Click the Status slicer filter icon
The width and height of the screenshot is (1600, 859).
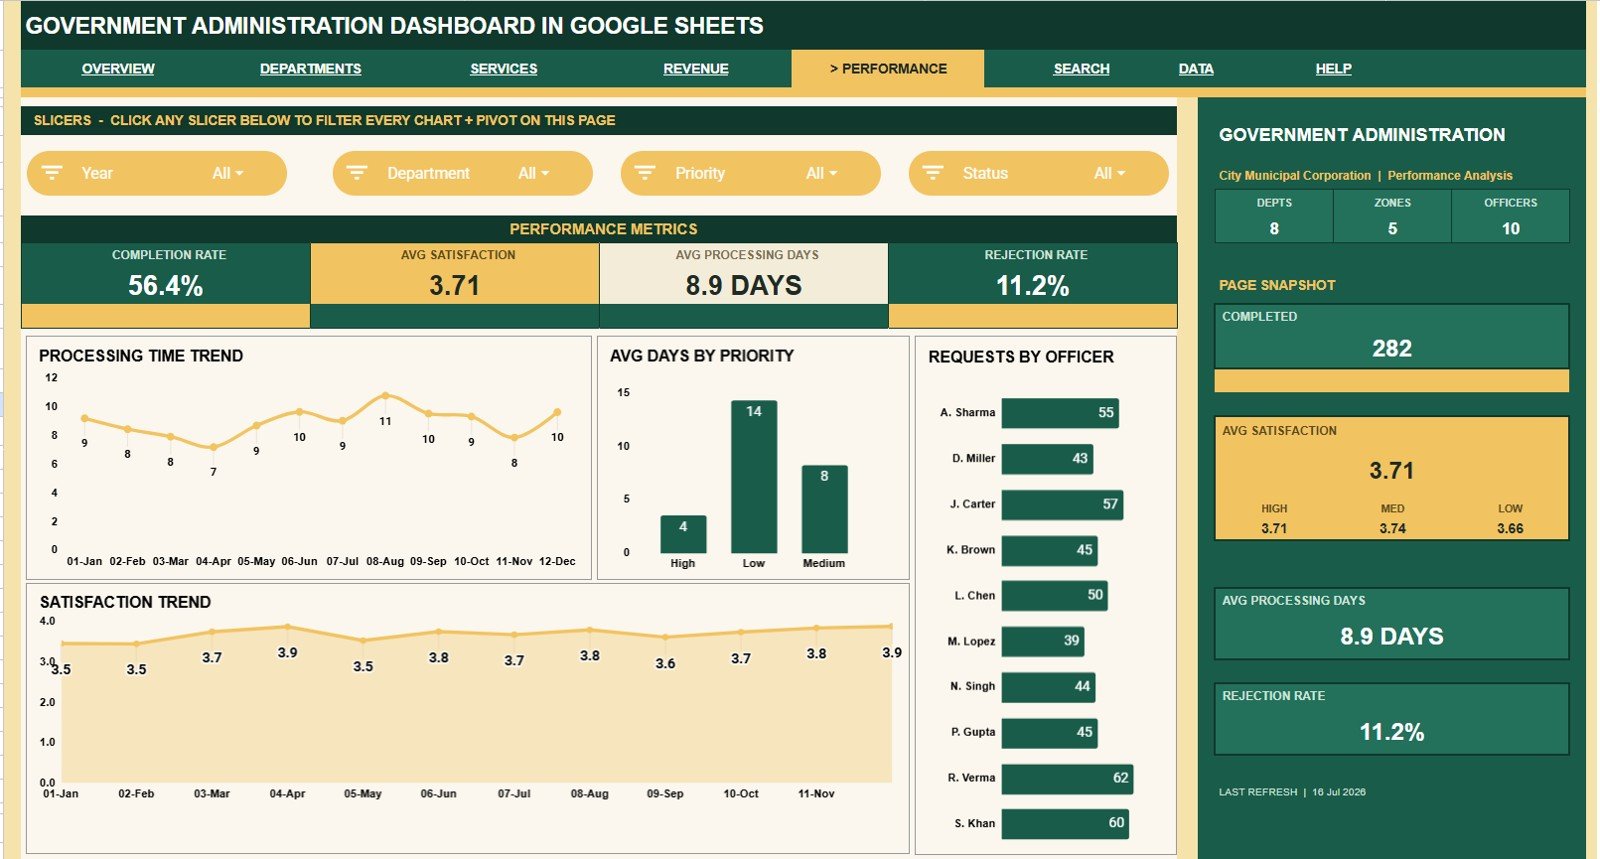[x=933, y=173]
